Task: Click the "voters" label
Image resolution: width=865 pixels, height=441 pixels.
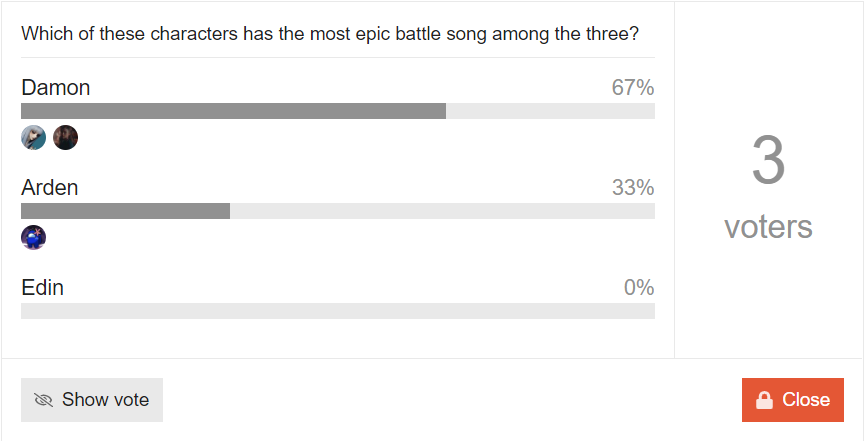Action: pos(768,227)
